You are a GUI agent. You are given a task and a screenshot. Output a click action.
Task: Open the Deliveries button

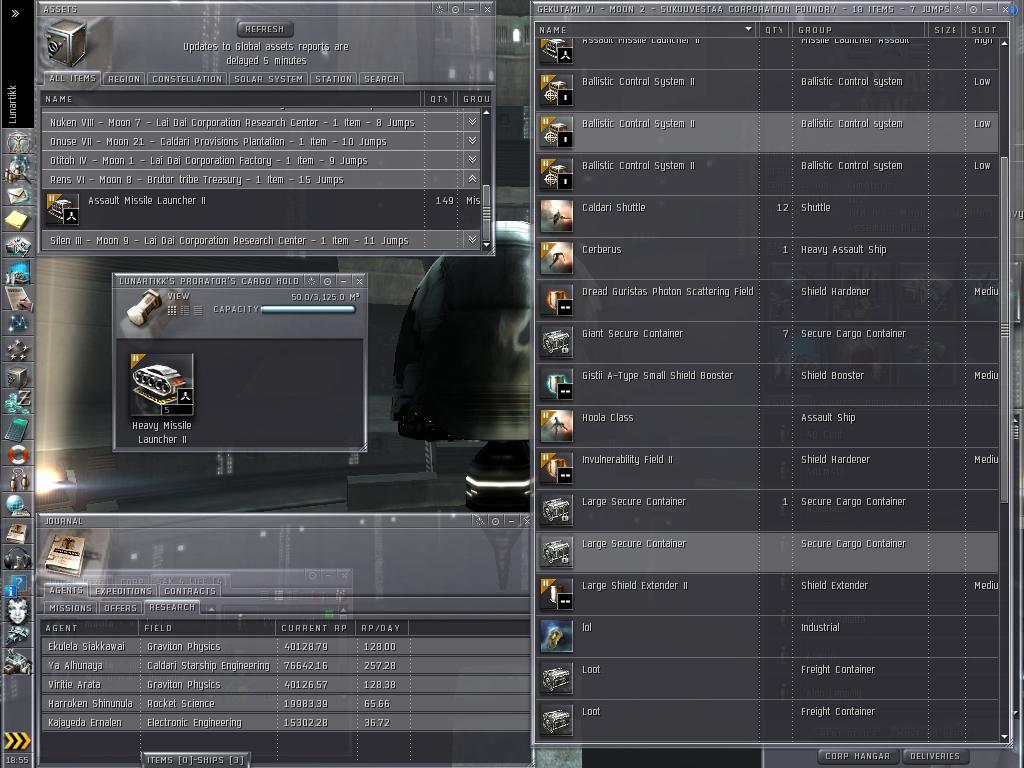[935, 756]
